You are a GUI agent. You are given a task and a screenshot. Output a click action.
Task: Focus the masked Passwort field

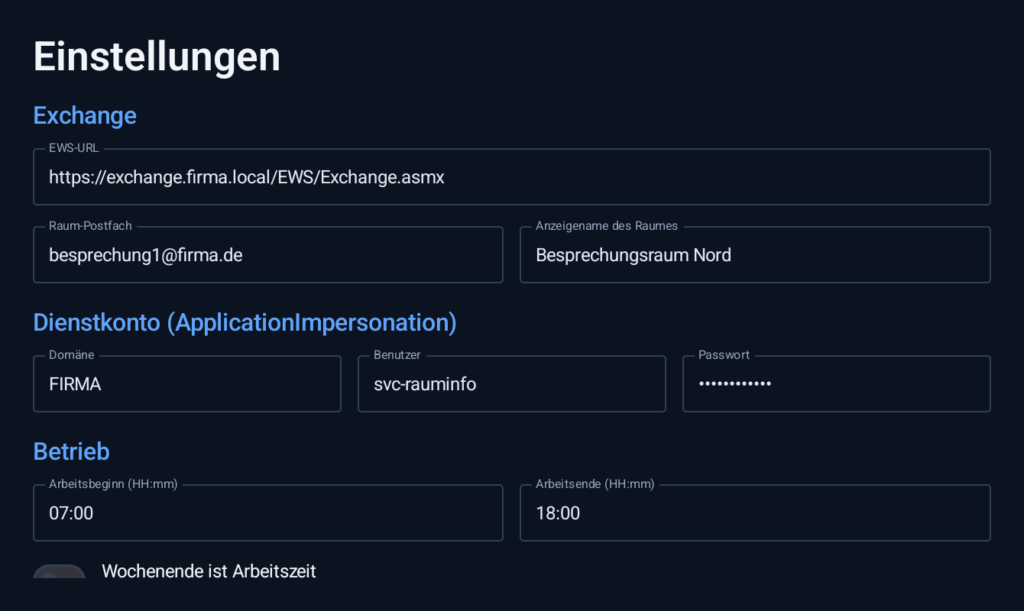837,384
